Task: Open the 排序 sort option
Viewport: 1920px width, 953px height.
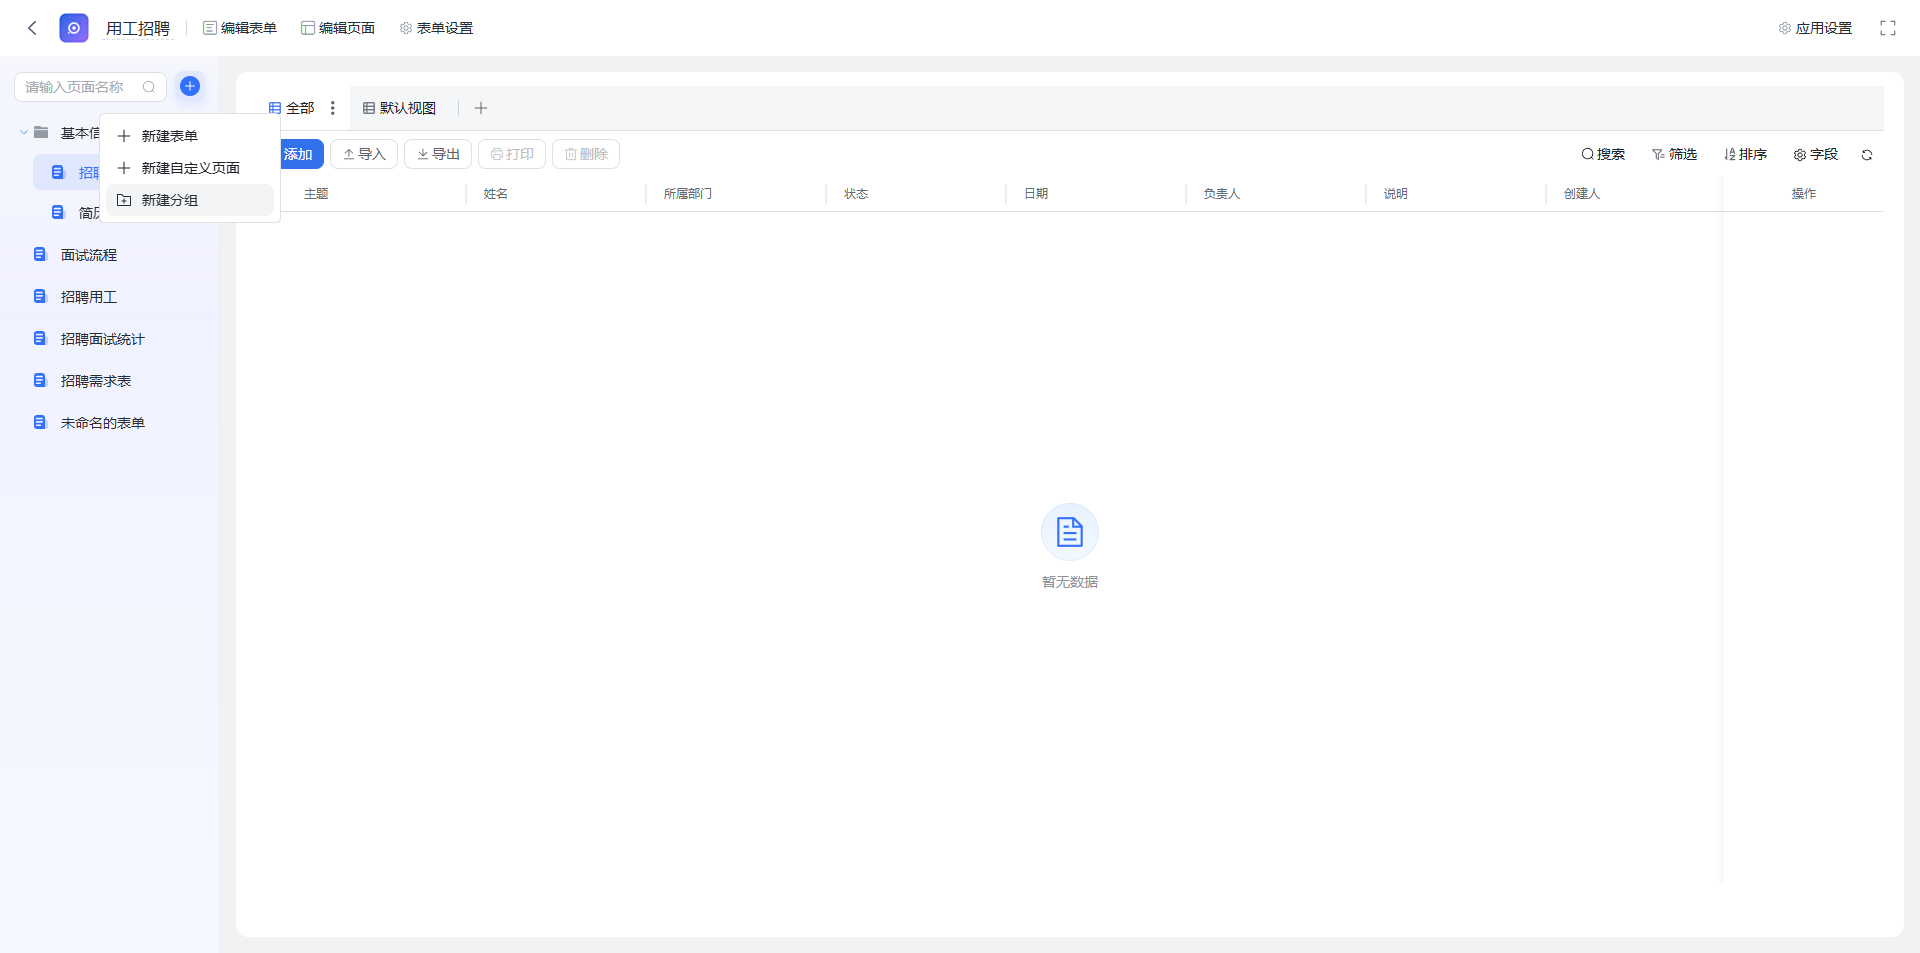Action: tap(1746, 154)
